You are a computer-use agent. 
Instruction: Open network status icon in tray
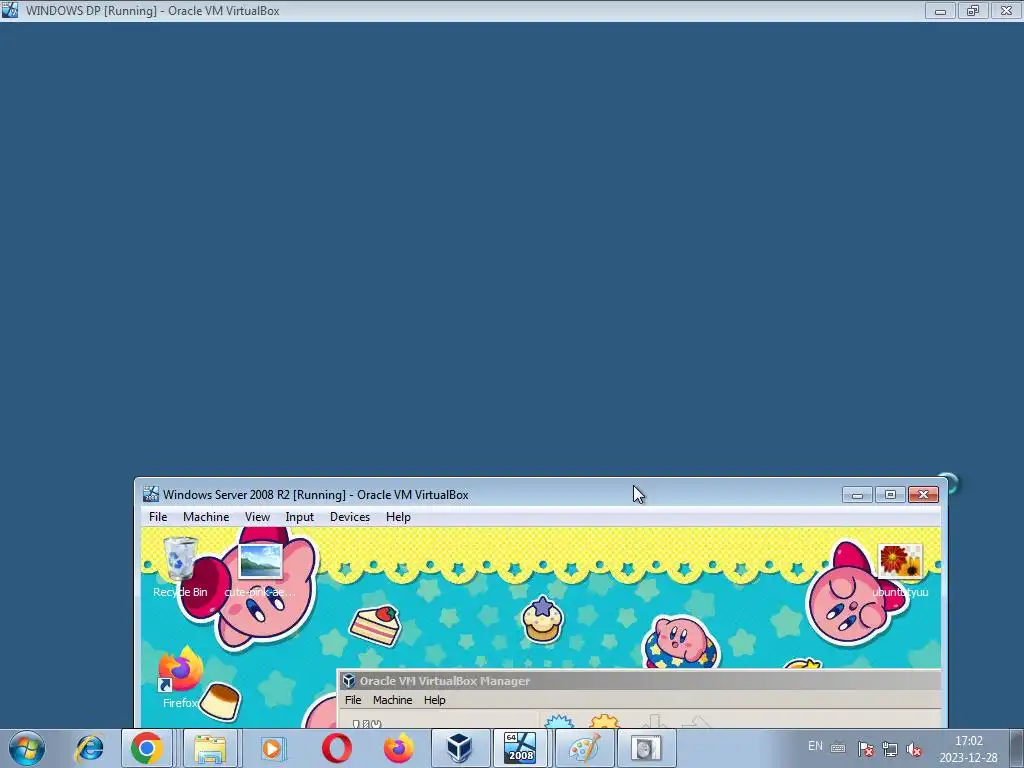pos(889,749)
